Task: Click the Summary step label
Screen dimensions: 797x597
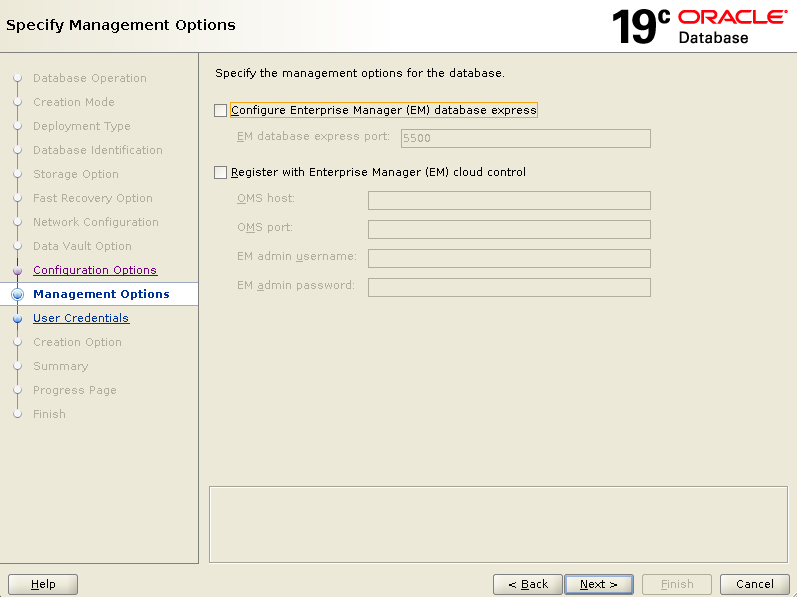Action: click(60, 366)
